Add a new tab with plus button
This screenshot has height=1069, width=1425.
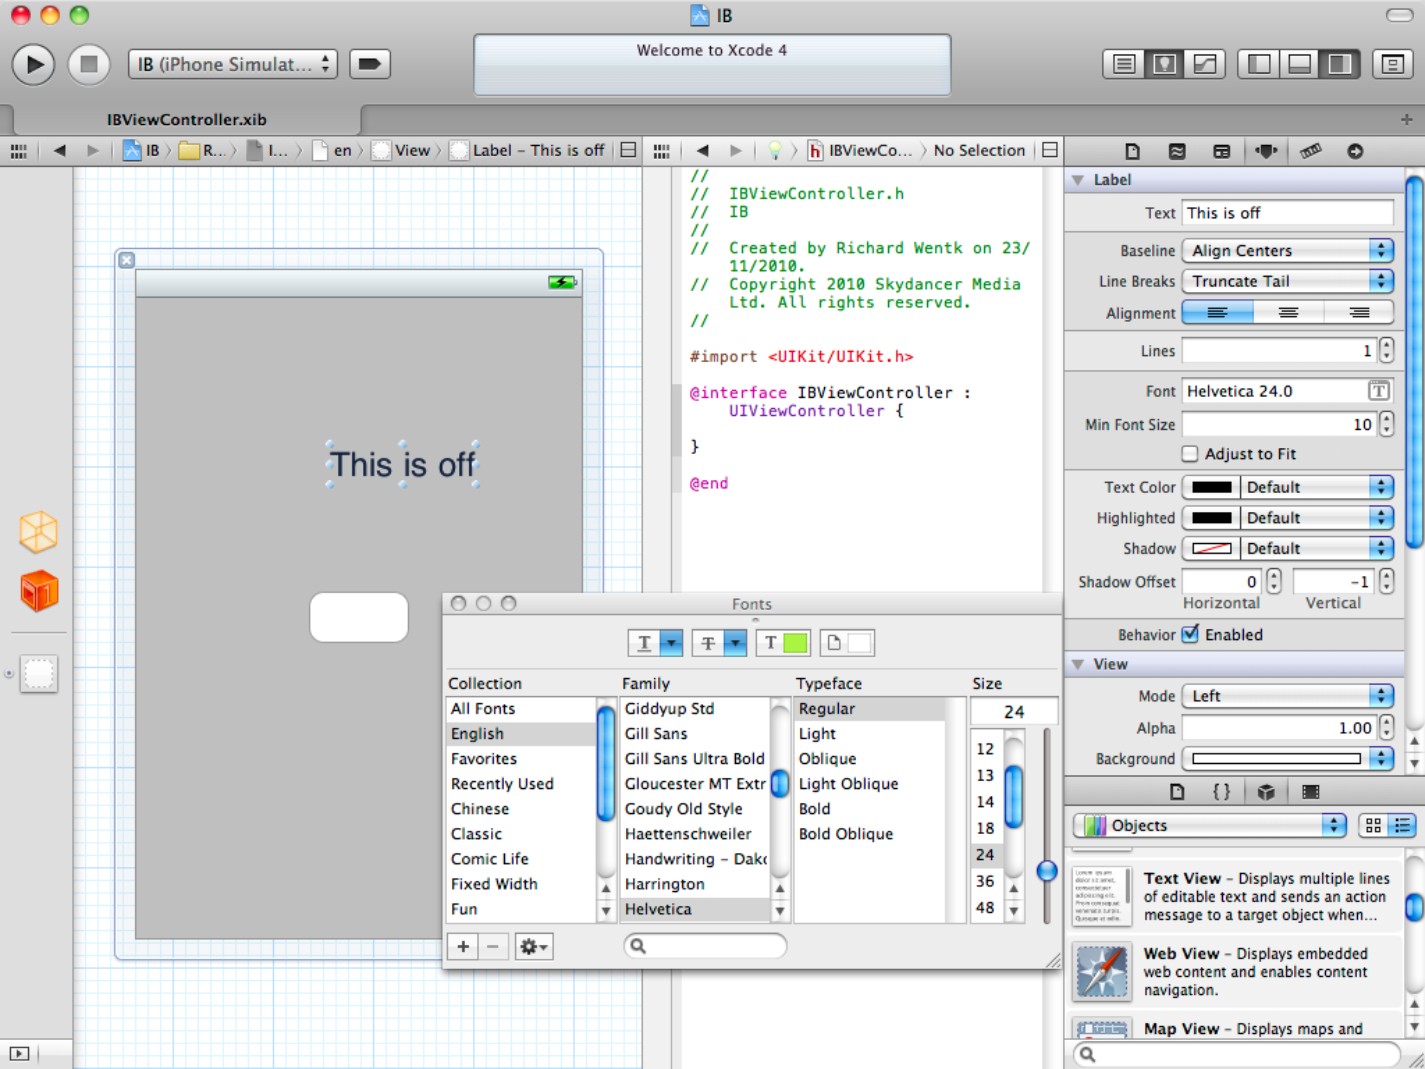[1407, 119]
